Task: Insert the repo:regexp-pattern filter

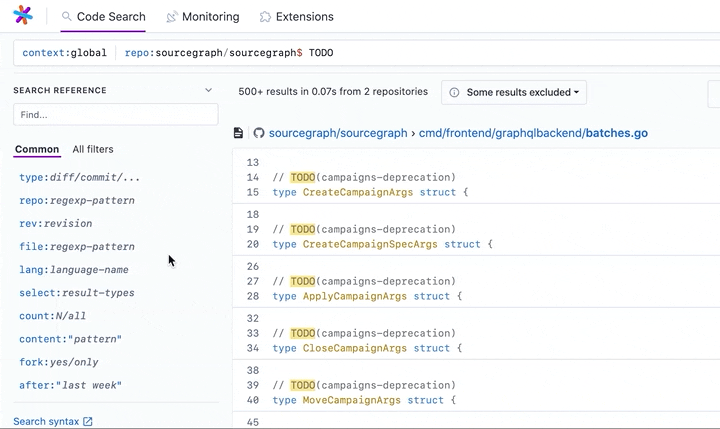Action: tap(77, 200)
